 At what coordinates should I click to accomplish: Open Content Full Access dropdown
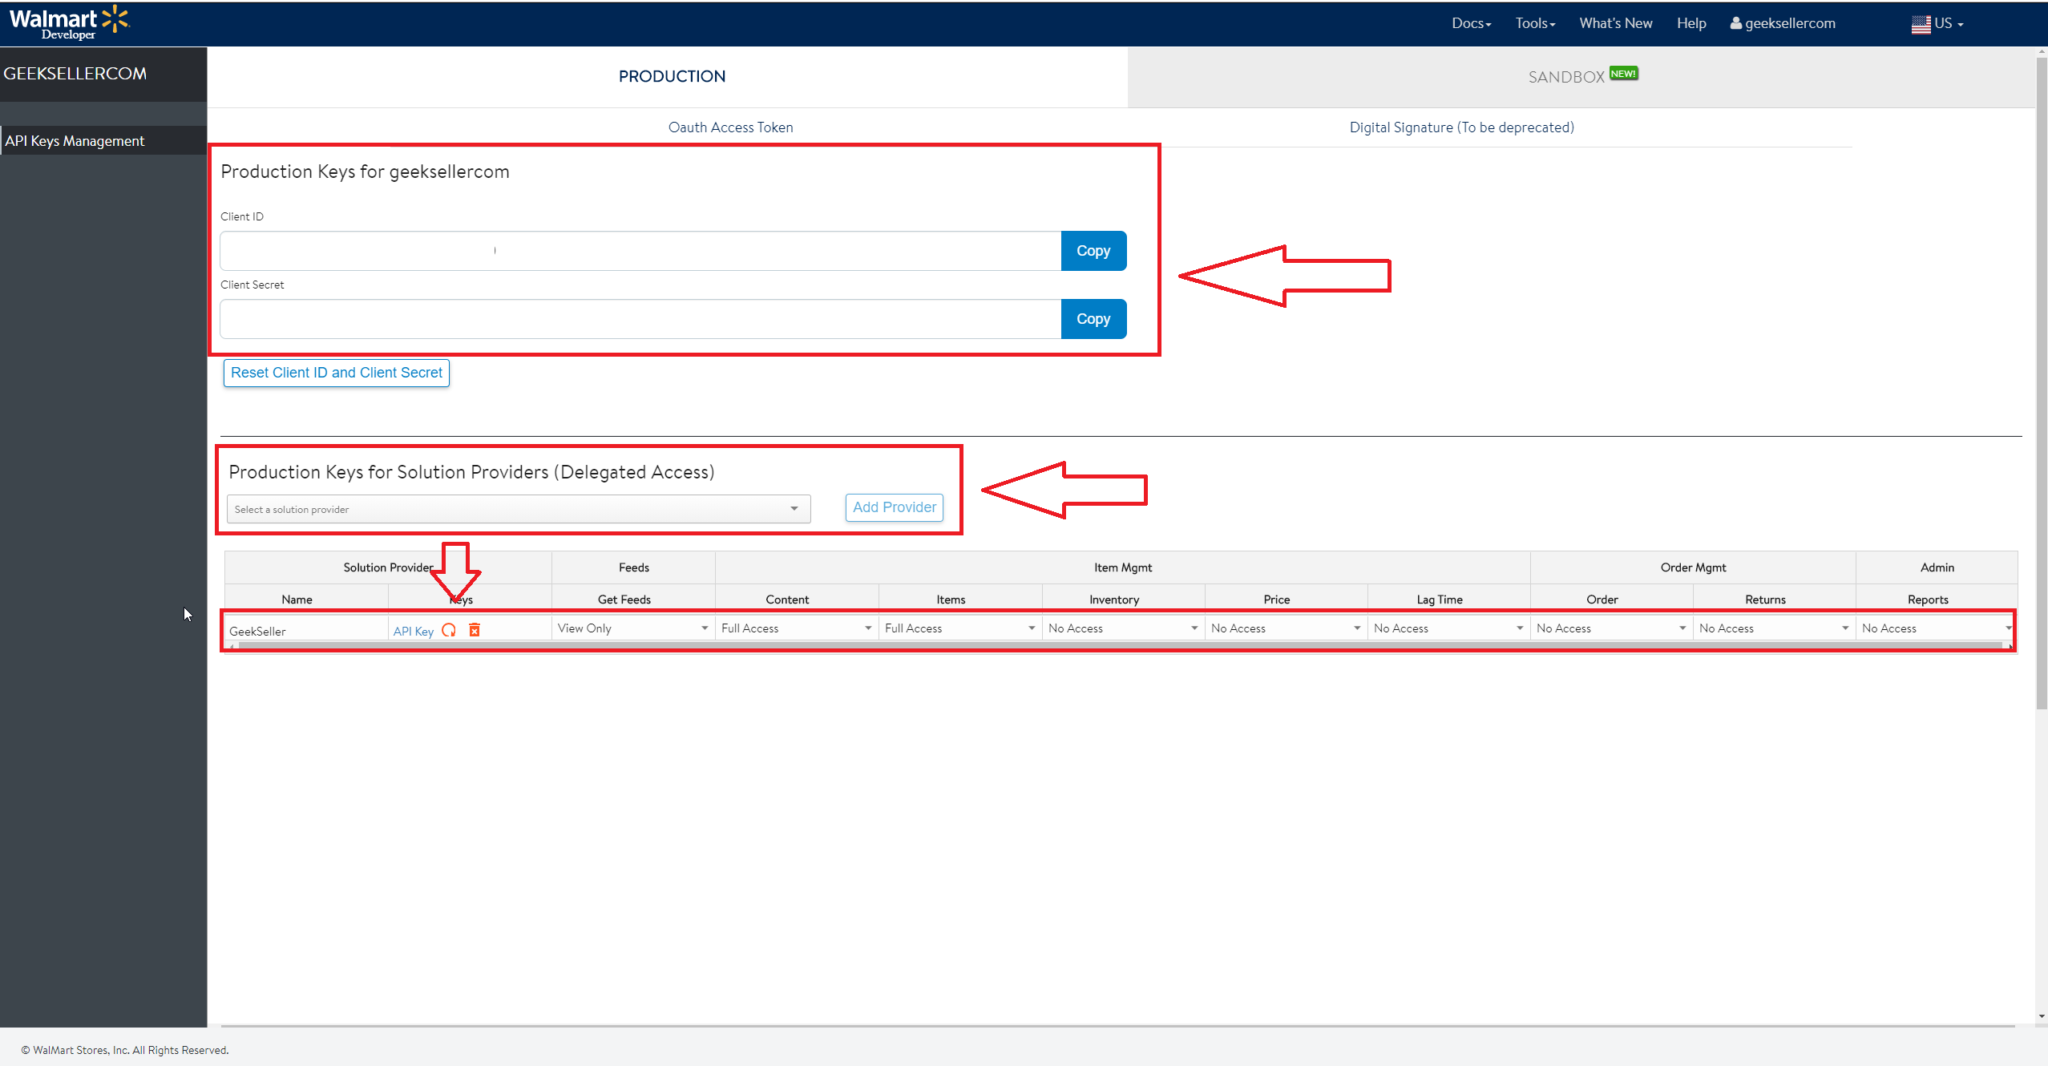796,628
